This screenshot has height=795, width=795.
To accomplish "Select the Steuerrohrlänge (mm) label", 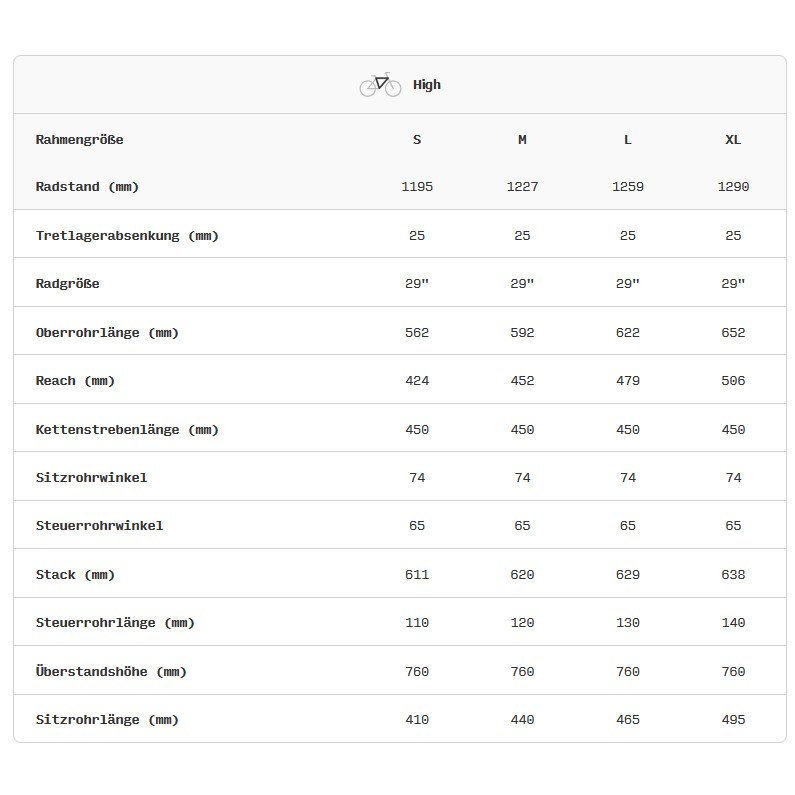I will [x=115, y=623].
